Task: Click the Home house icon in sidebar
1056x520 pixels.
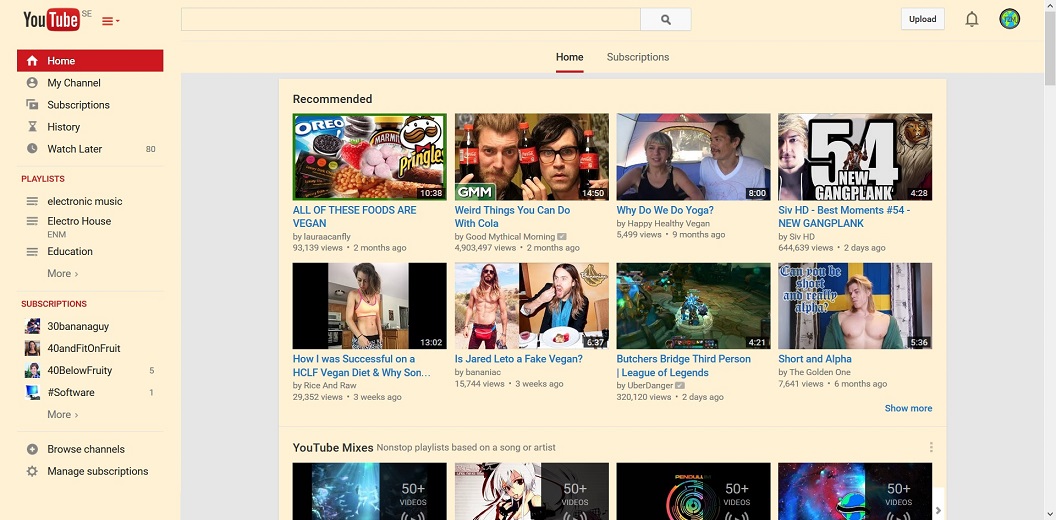Action: click(x=32, y=61)
